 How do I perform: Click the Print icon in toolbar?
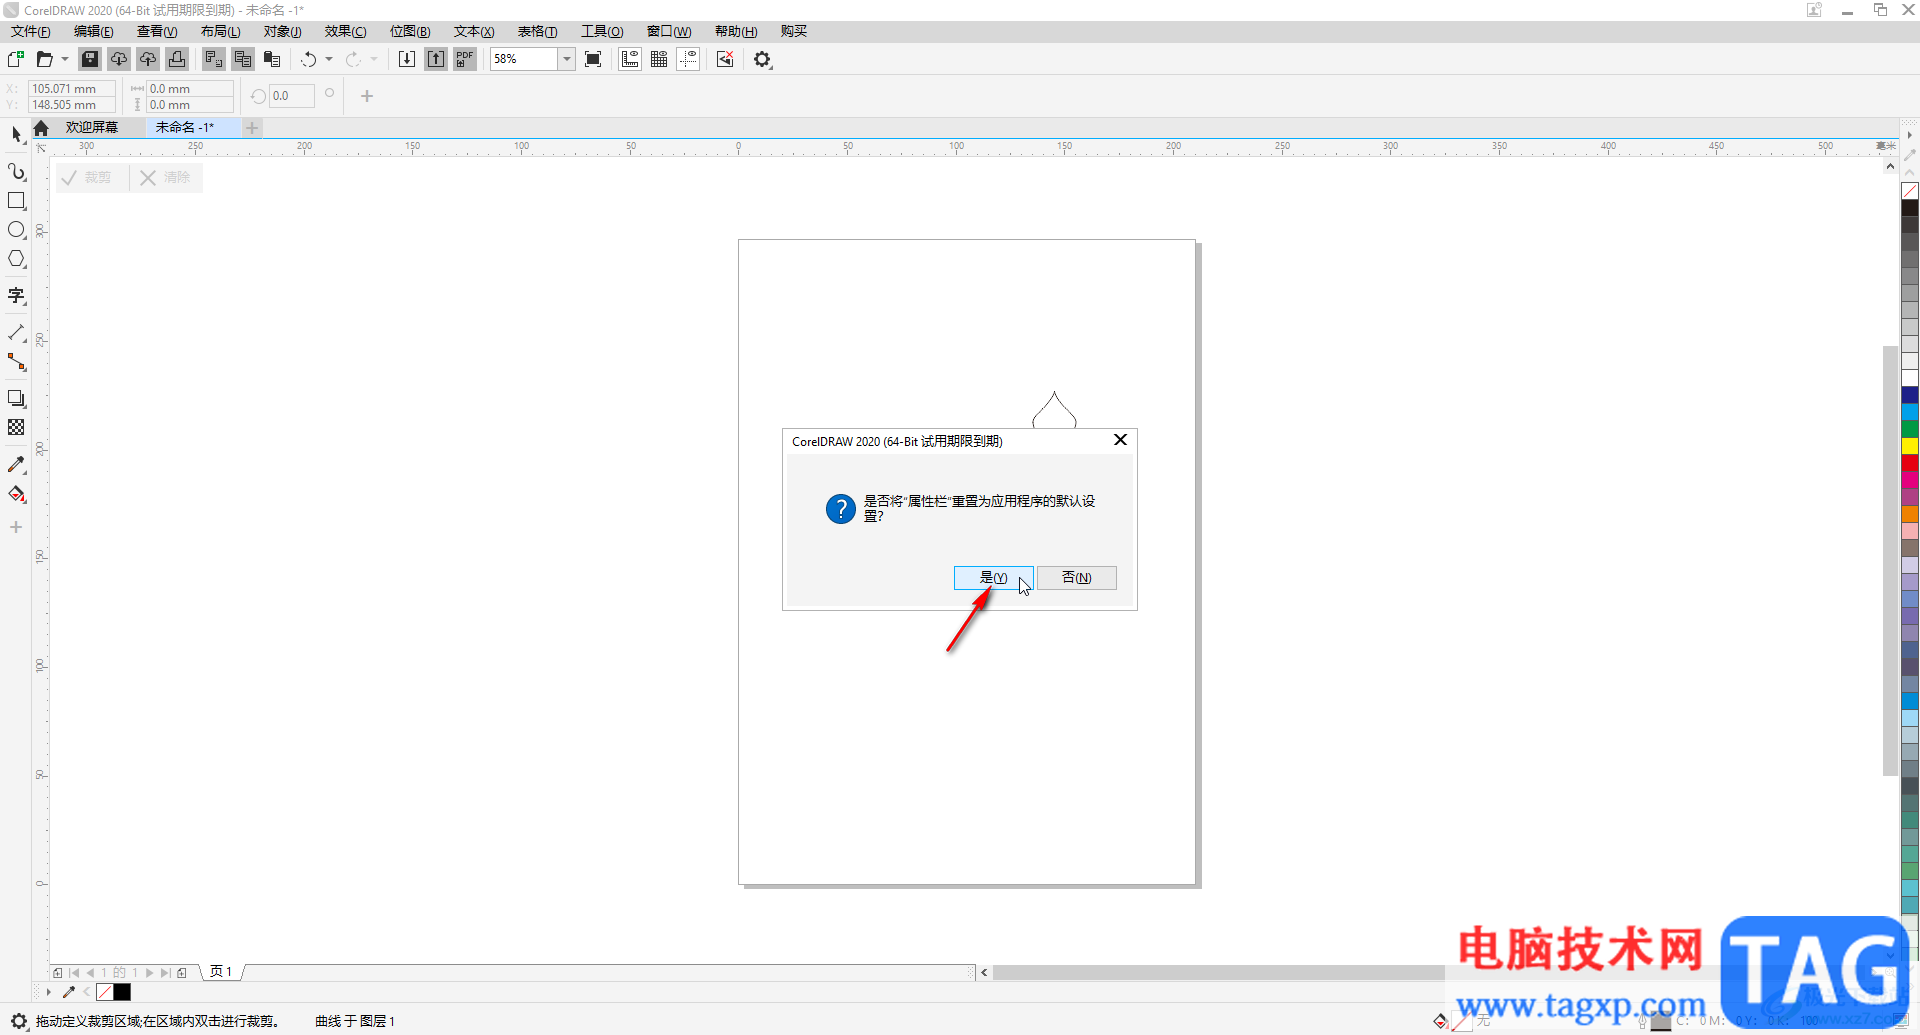tap(177, 59)
